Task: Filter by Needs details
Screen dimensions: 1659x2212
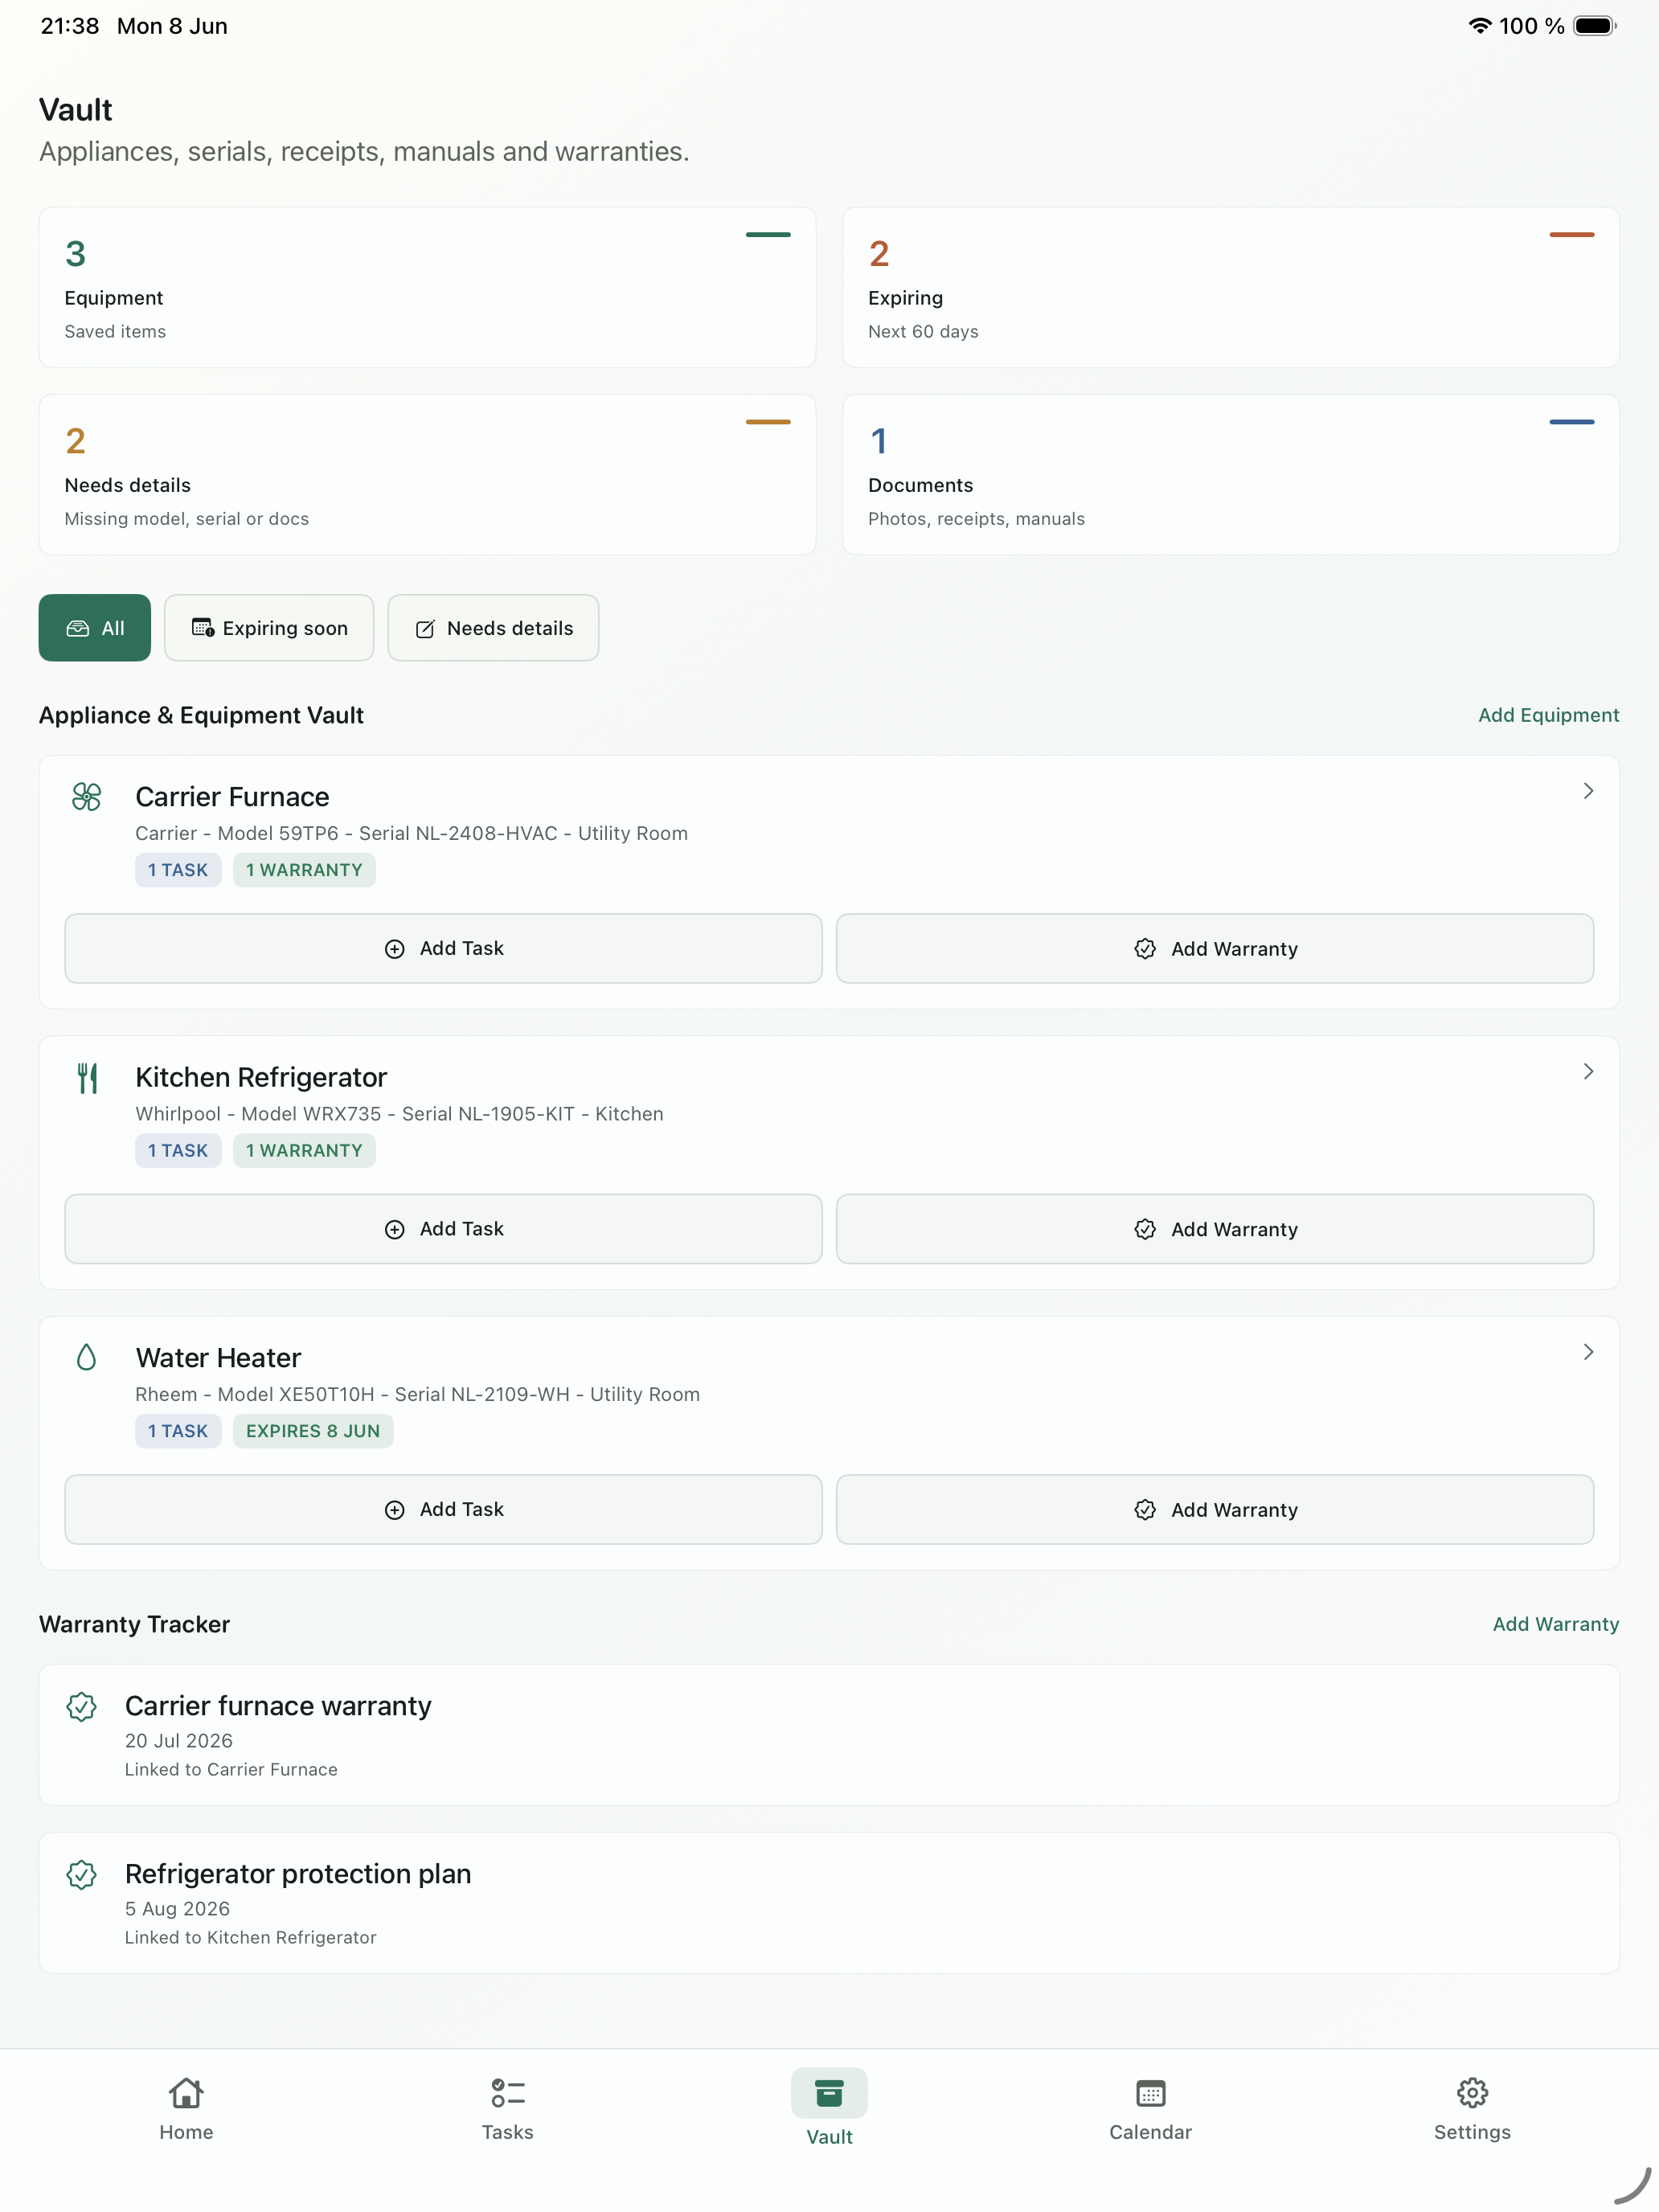Action: tap(493, 628)
